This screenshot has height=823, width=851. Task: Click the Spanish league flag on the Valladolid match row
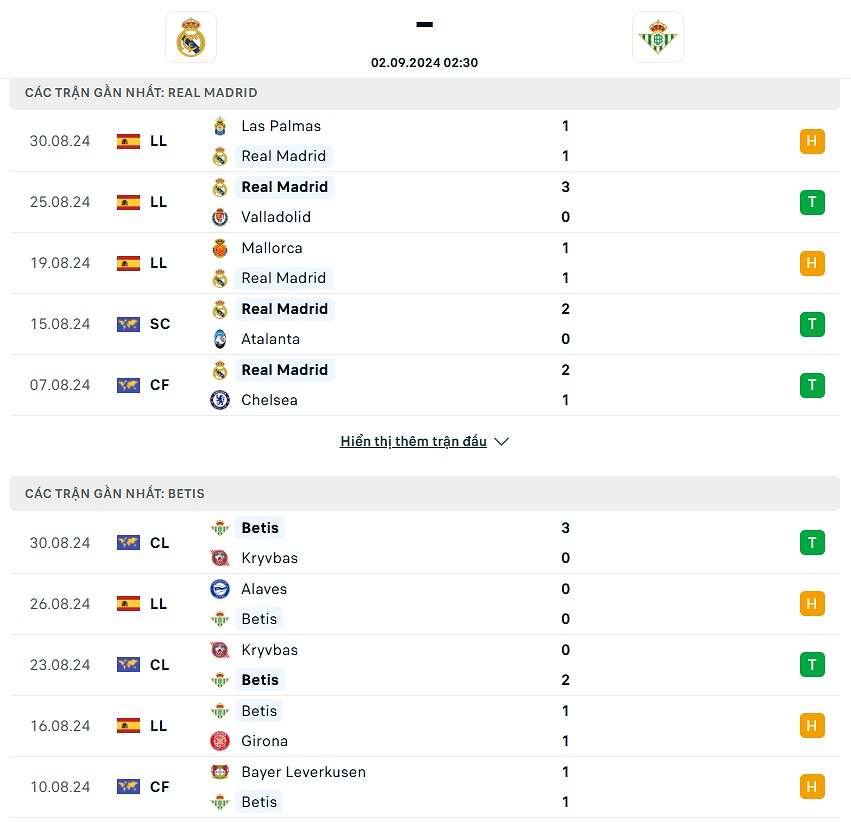point(127,202)
